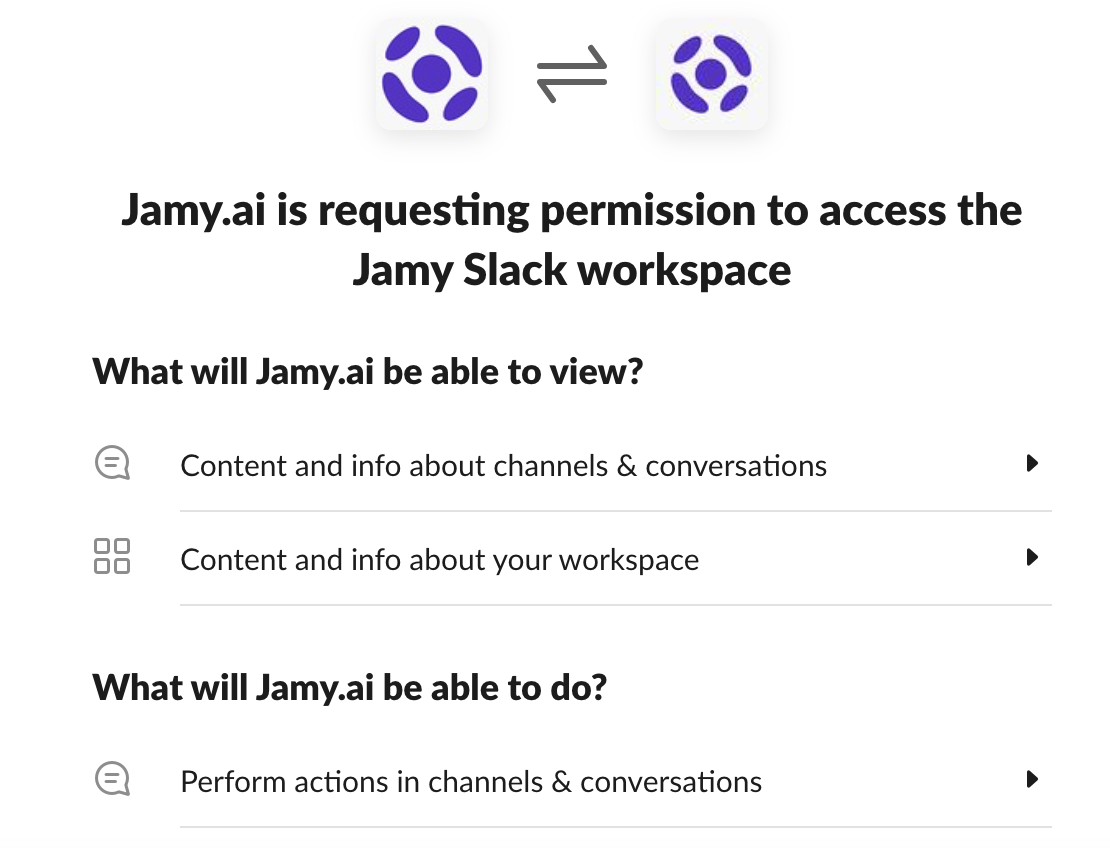Click 'Jamy.ai' name at start of main title
This screenshot has width=1110, height=848.
(x=194, y=211)
